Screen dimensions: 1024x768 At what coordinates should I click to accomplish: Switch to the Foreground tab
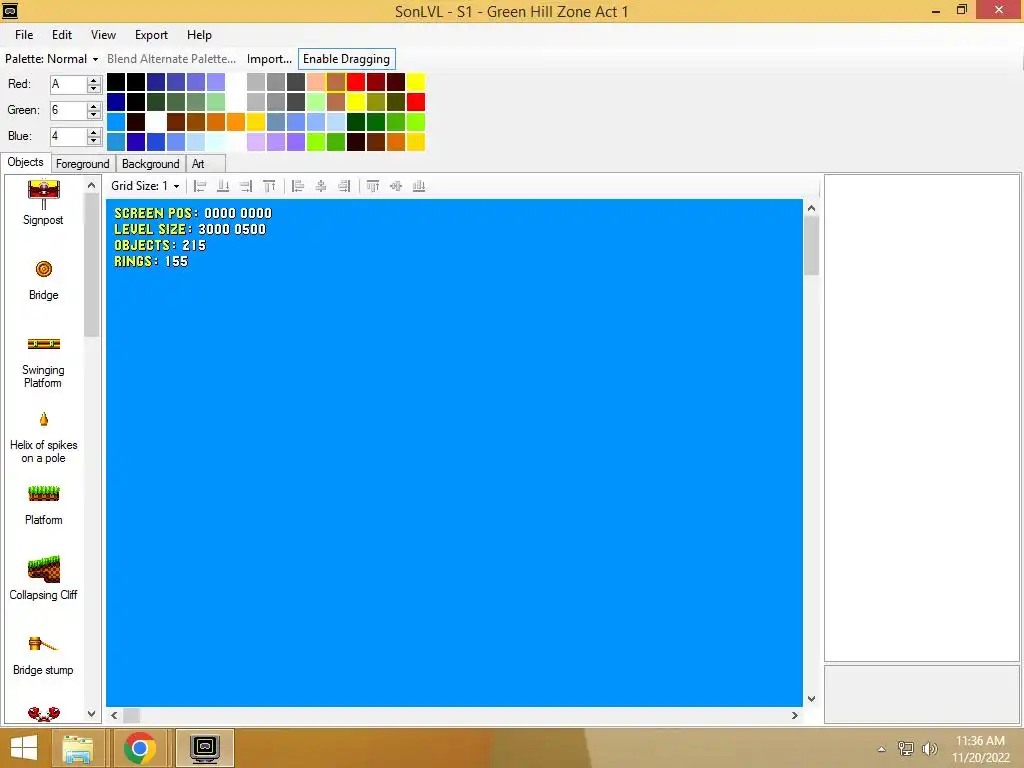82,164
